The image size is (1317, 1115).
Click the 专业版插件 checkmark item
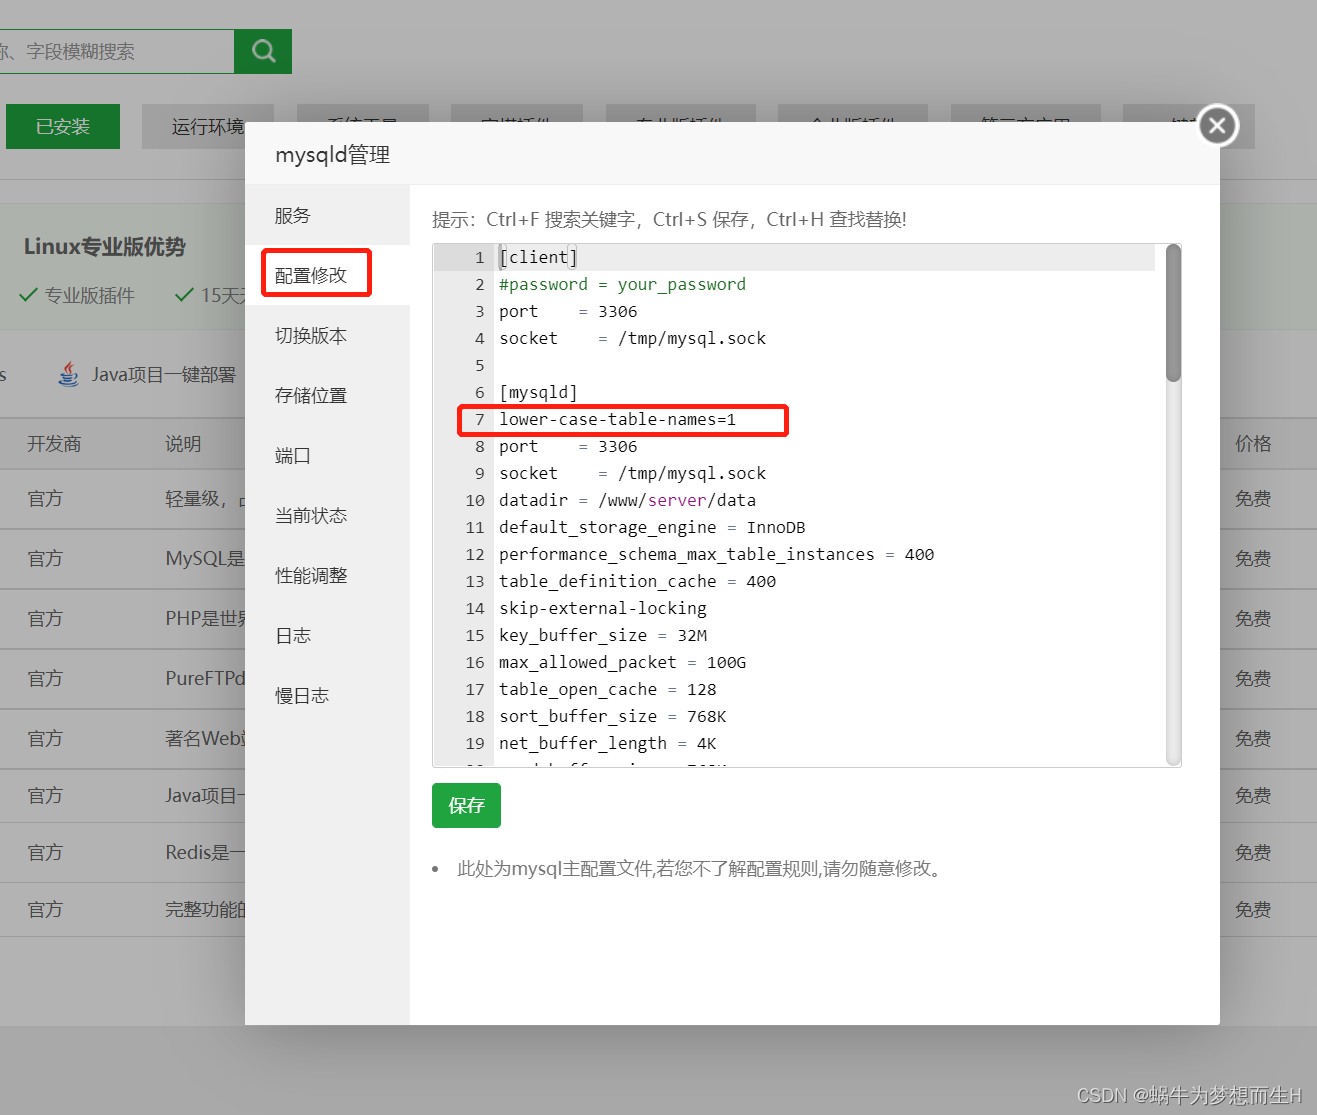coord(77,295)
